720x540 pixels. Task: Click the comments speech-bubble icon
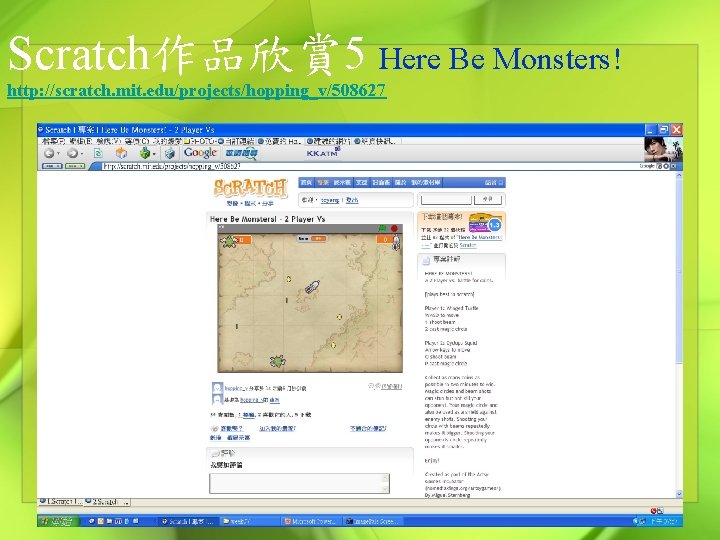pyautogui.click(x=214, y=454)
